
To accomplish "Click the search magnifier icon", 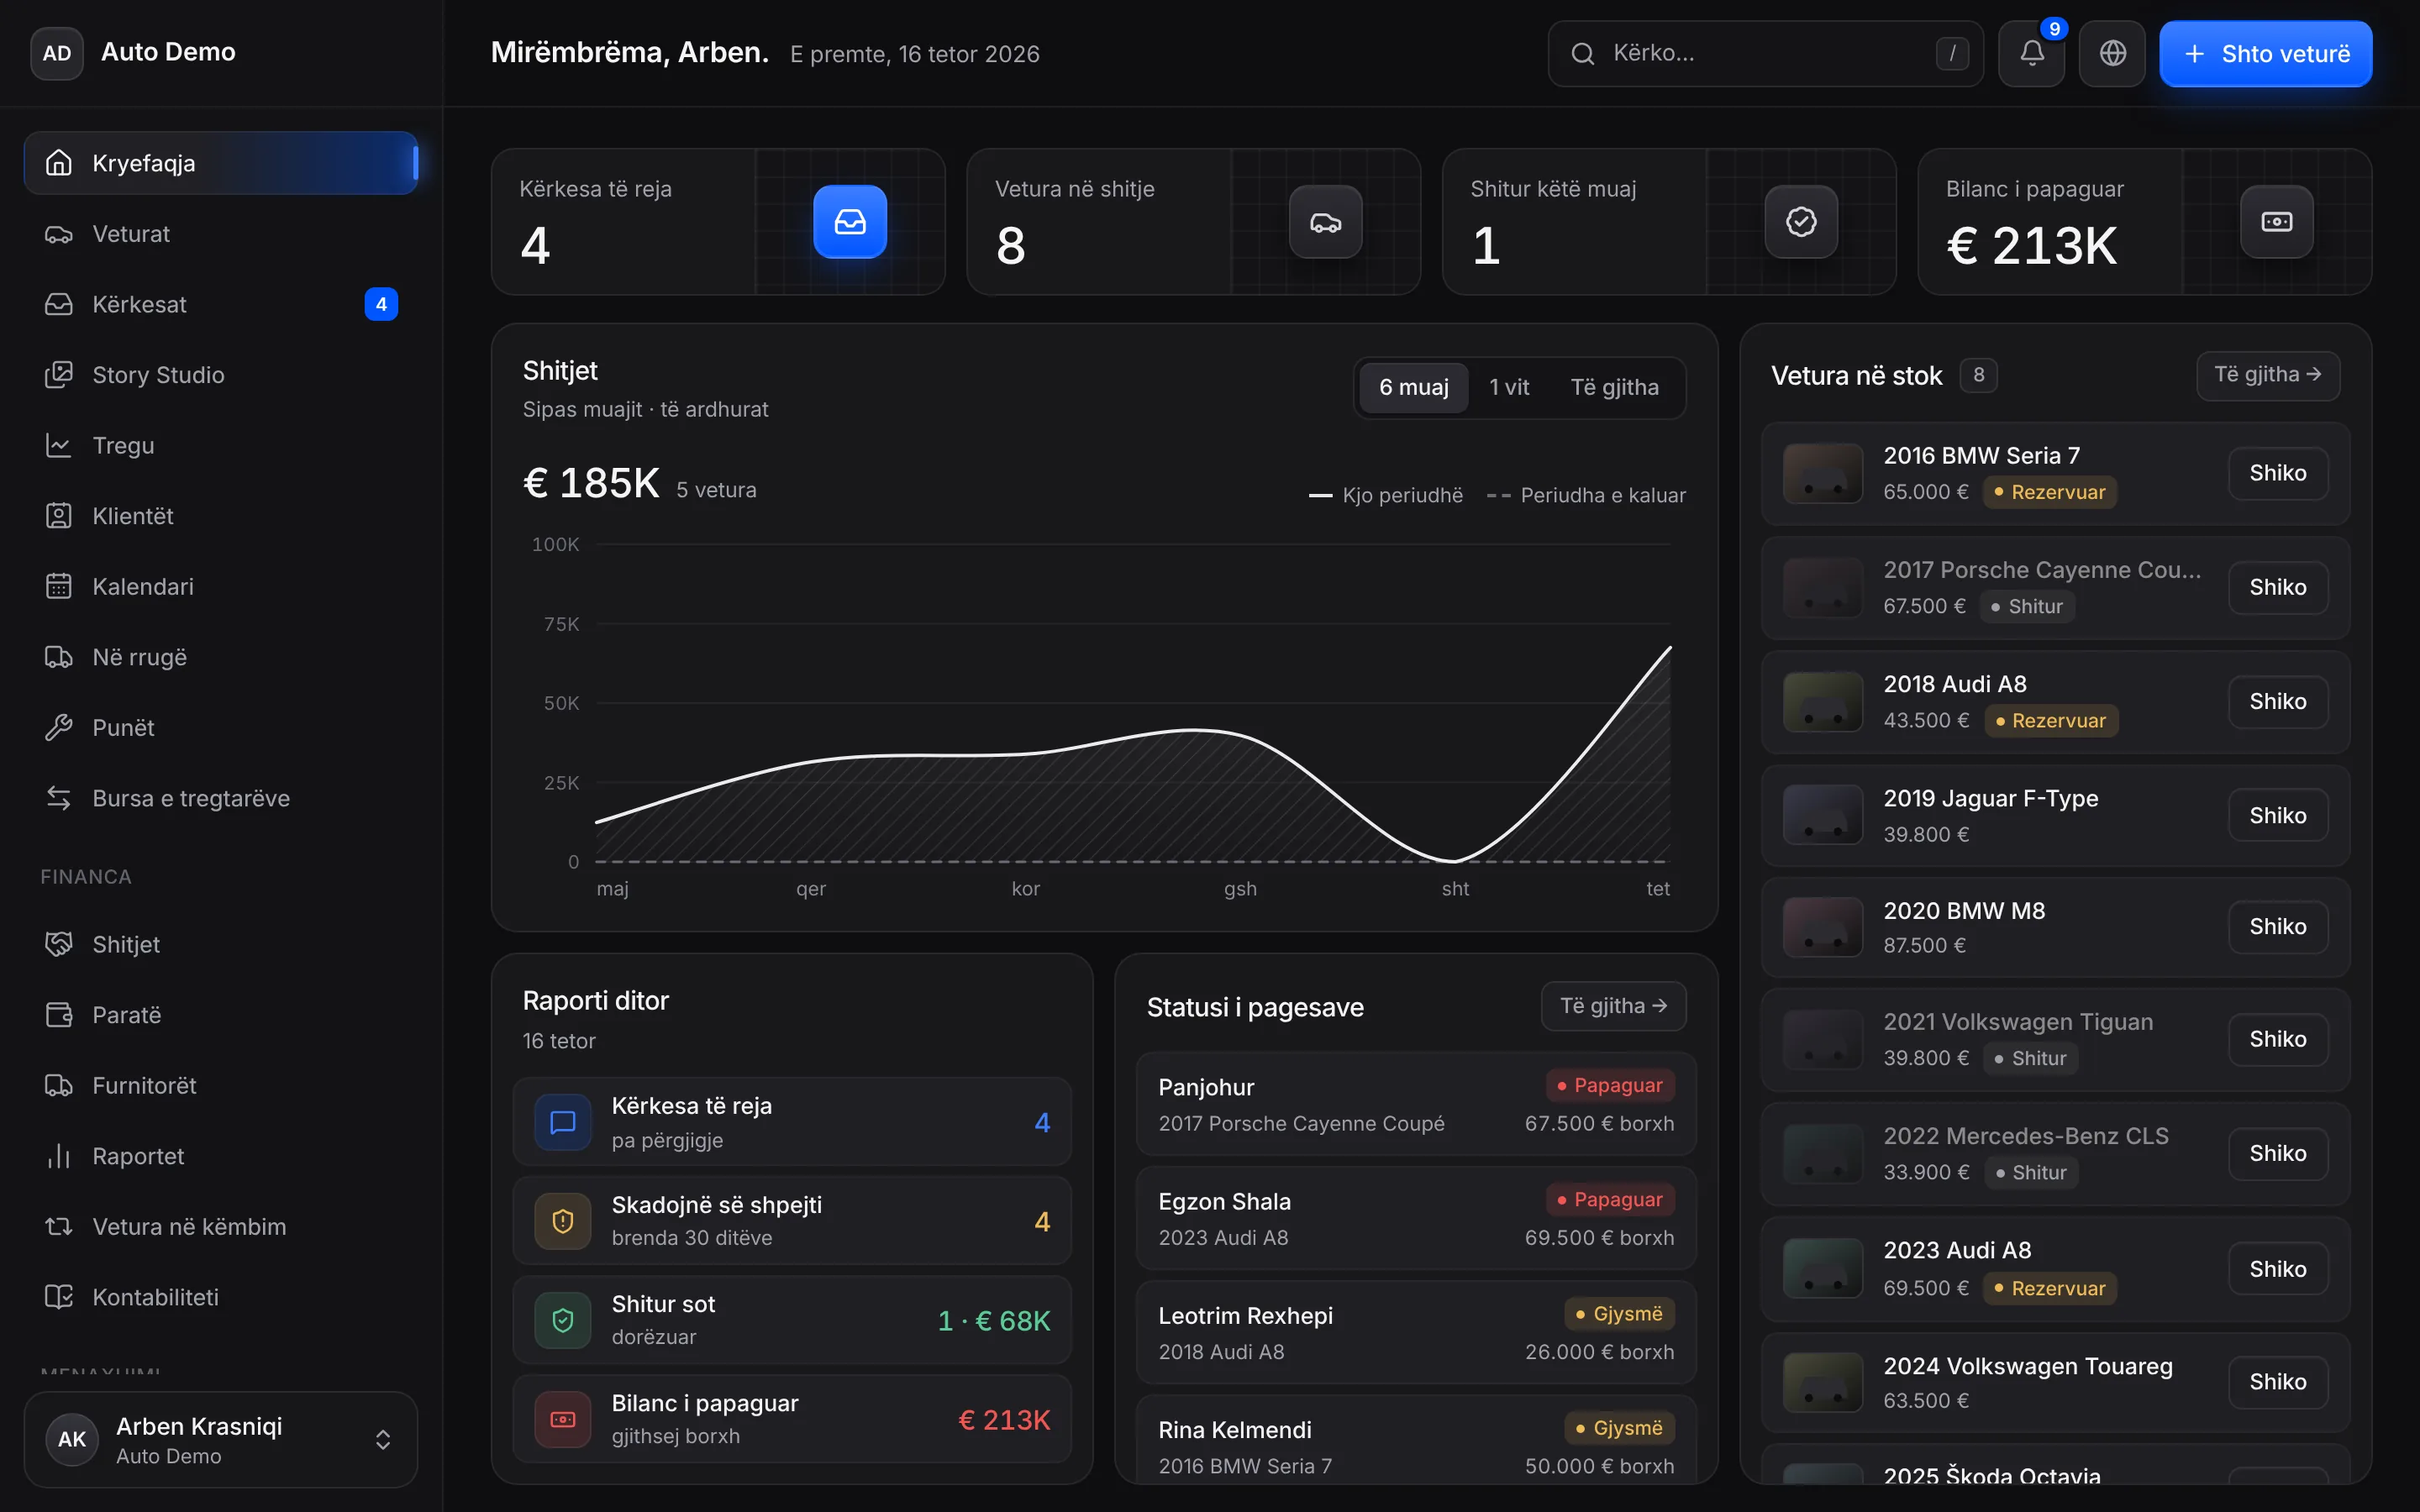I will 1582,53.
